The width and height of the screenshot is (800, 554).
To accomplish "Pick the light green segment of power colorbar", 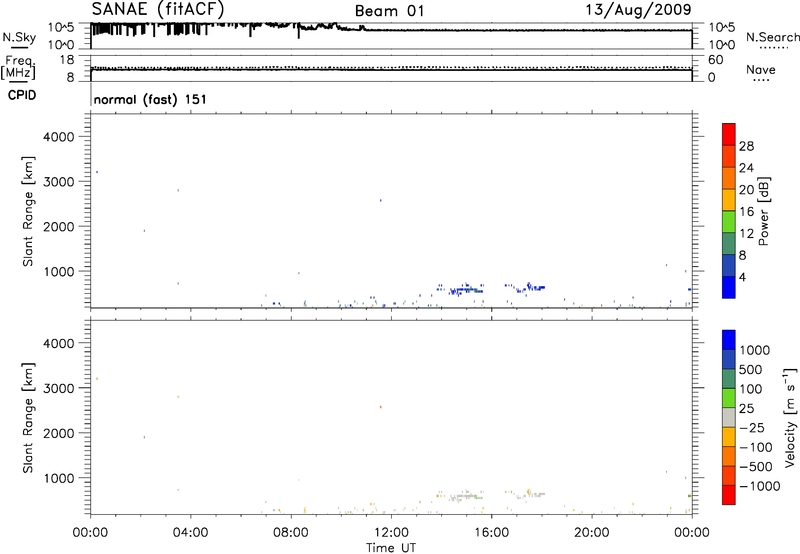I will [x=729, y=221].
